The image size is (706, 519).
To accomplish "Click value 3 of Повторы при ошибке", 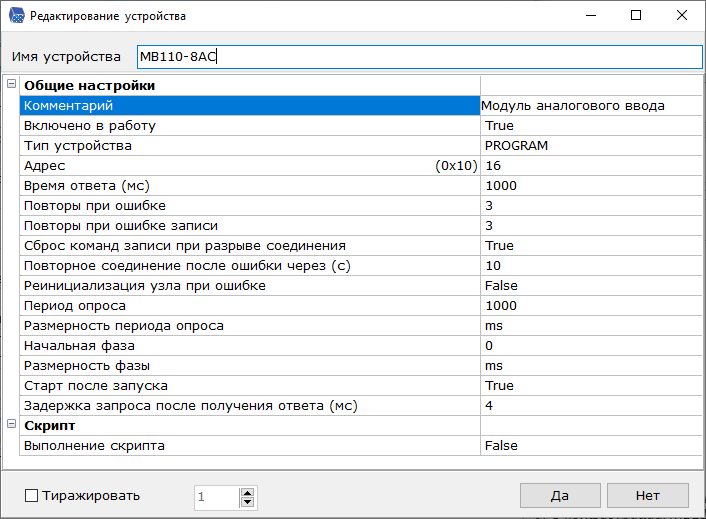I will point(591,206).
